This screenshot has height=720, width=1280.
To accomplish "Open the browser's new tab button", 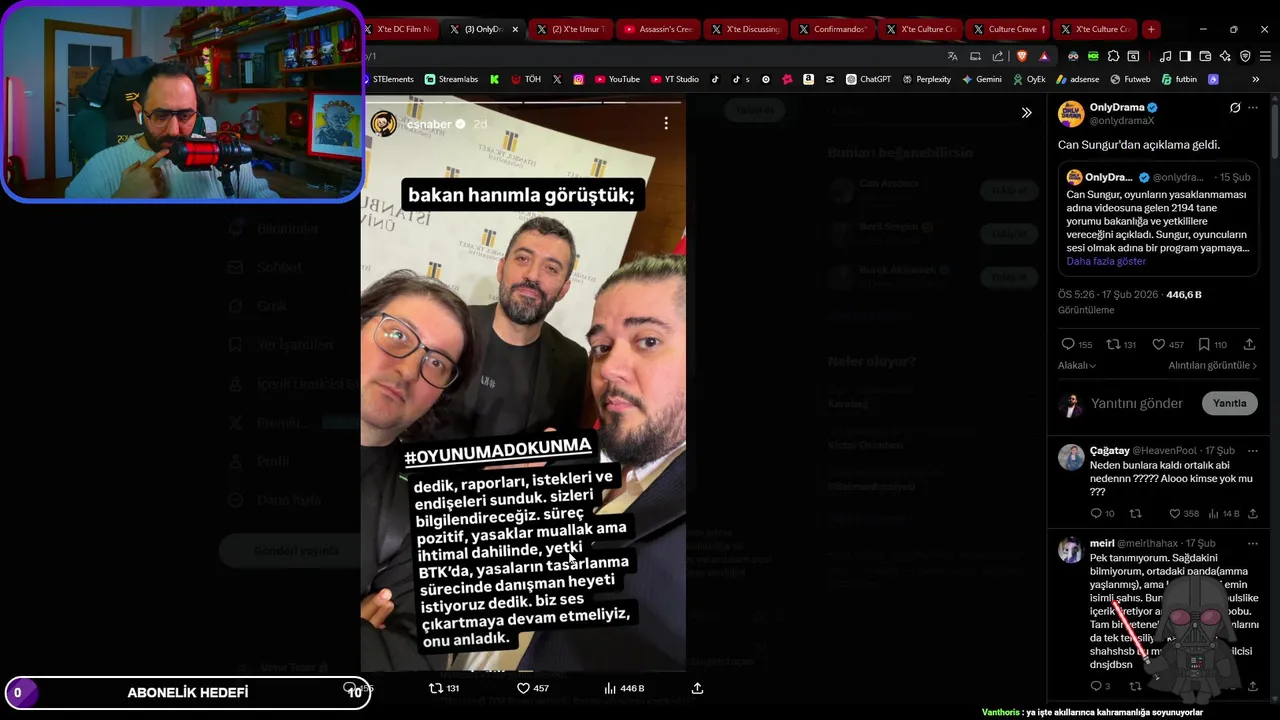I will (x=1151, y=29).
